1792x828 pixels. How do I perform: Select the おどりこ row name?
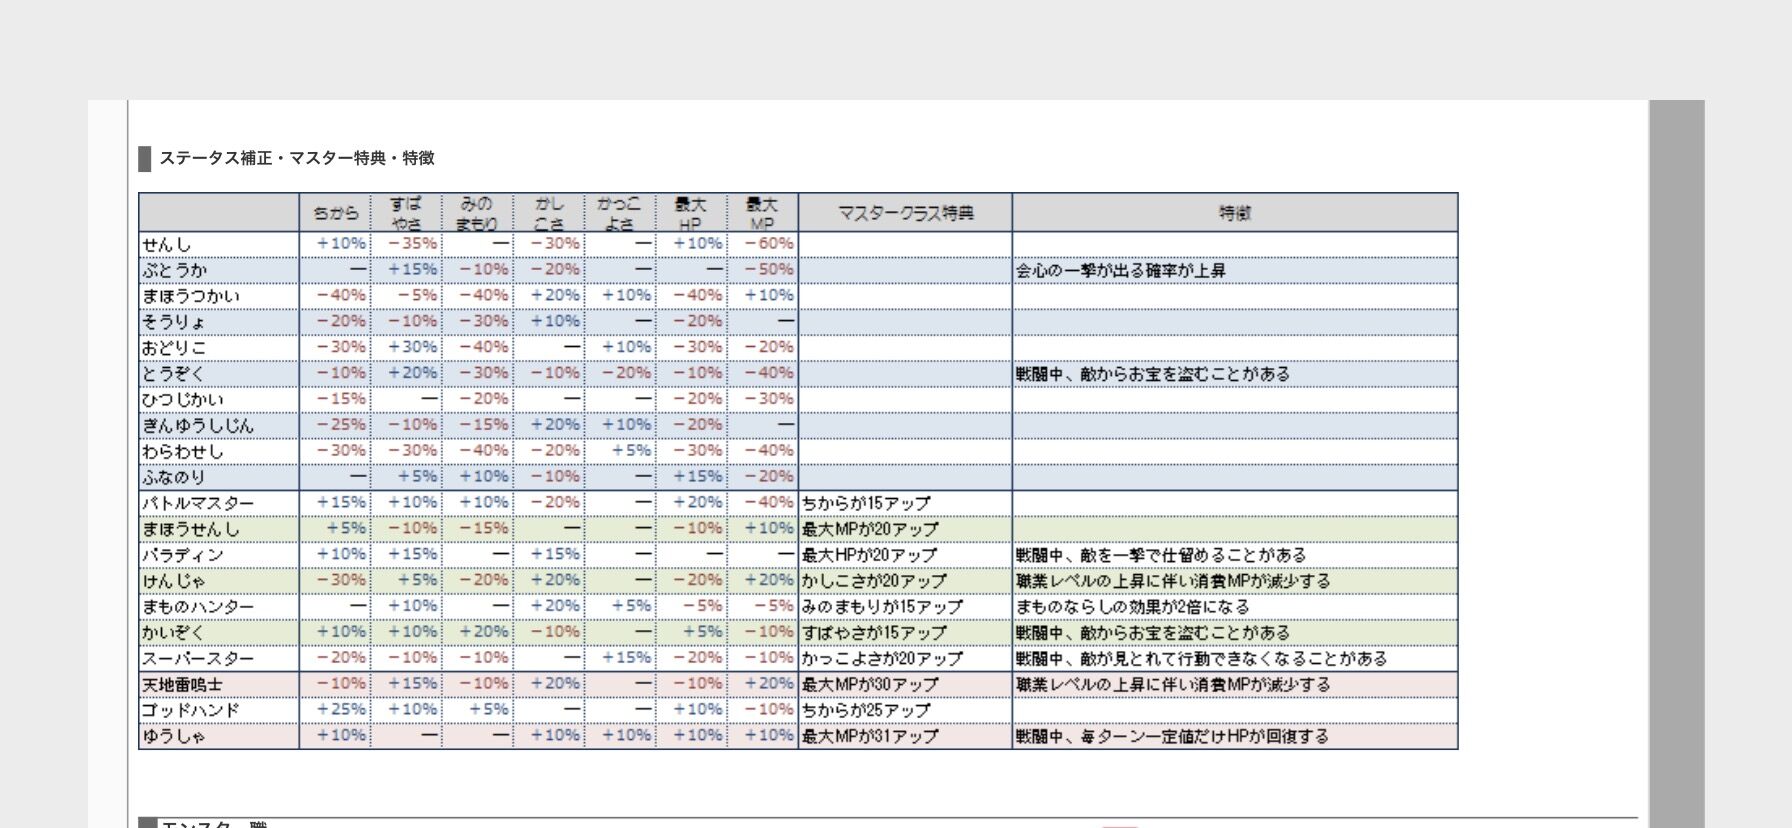click(174, 348)
